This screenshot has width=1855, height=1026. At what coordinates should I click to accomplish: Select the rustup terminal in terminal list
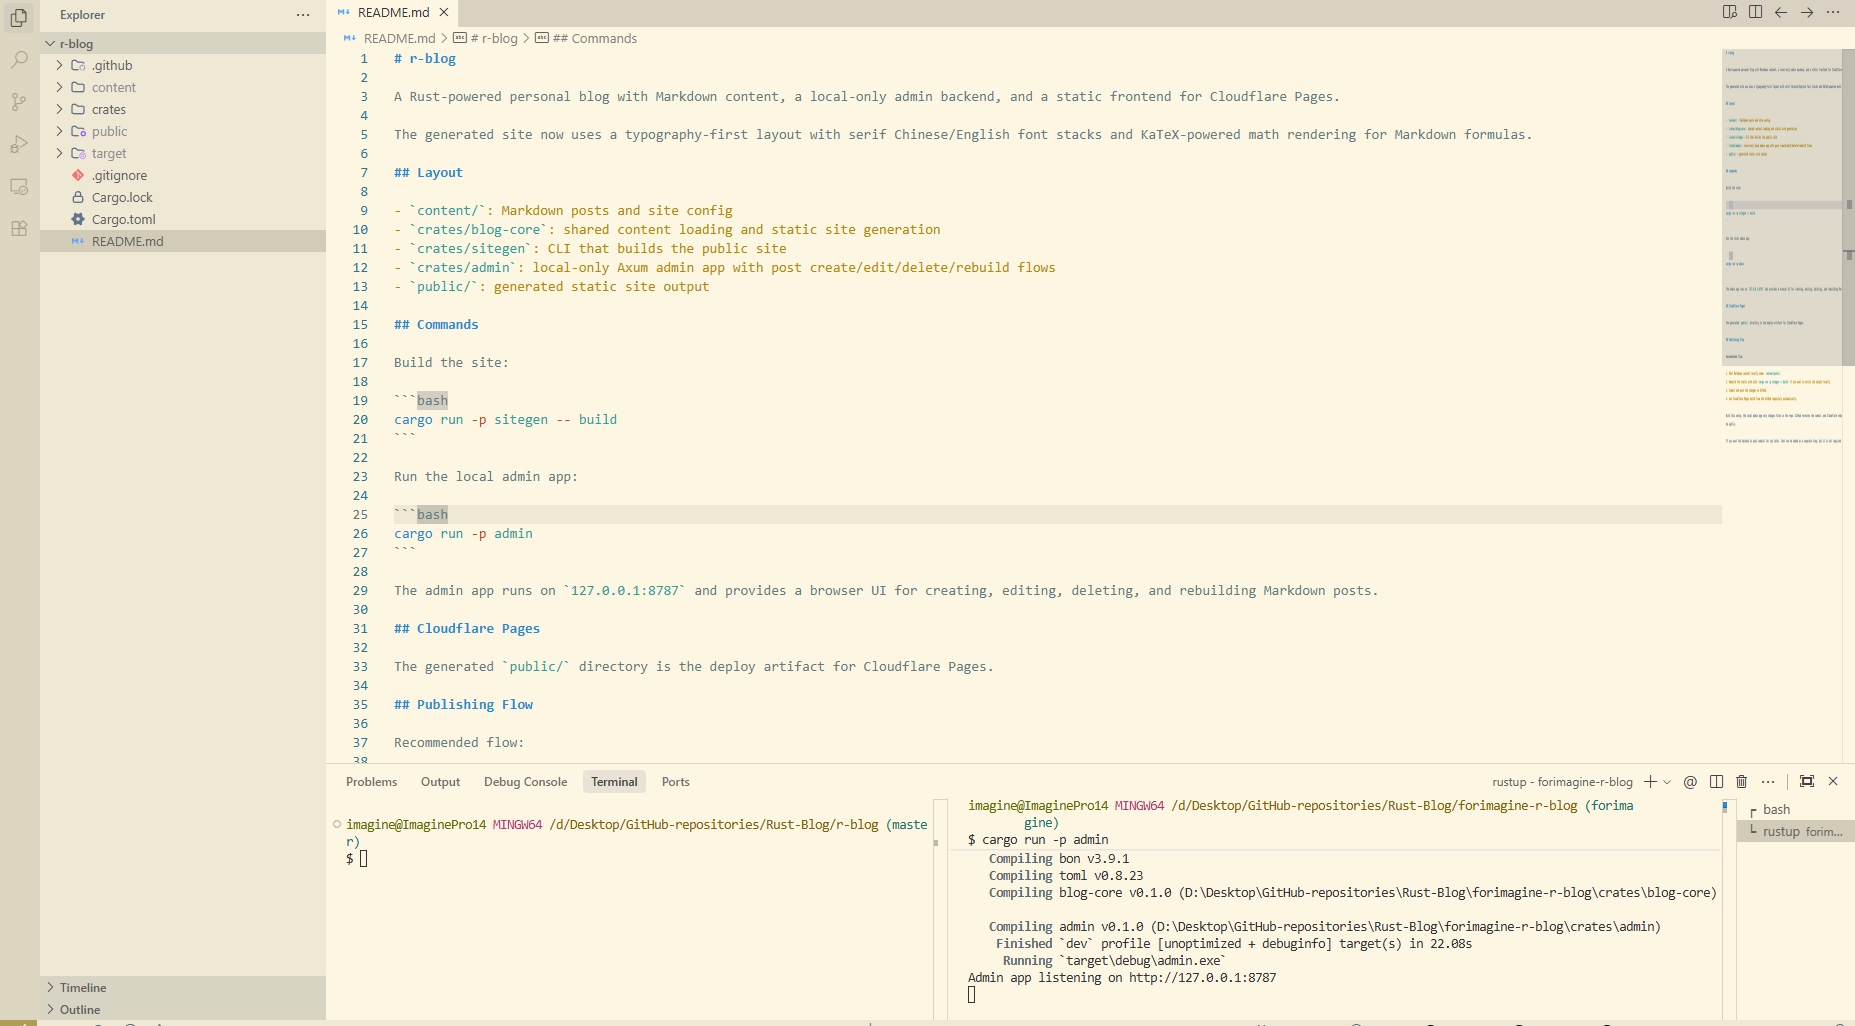[1796, 832]
